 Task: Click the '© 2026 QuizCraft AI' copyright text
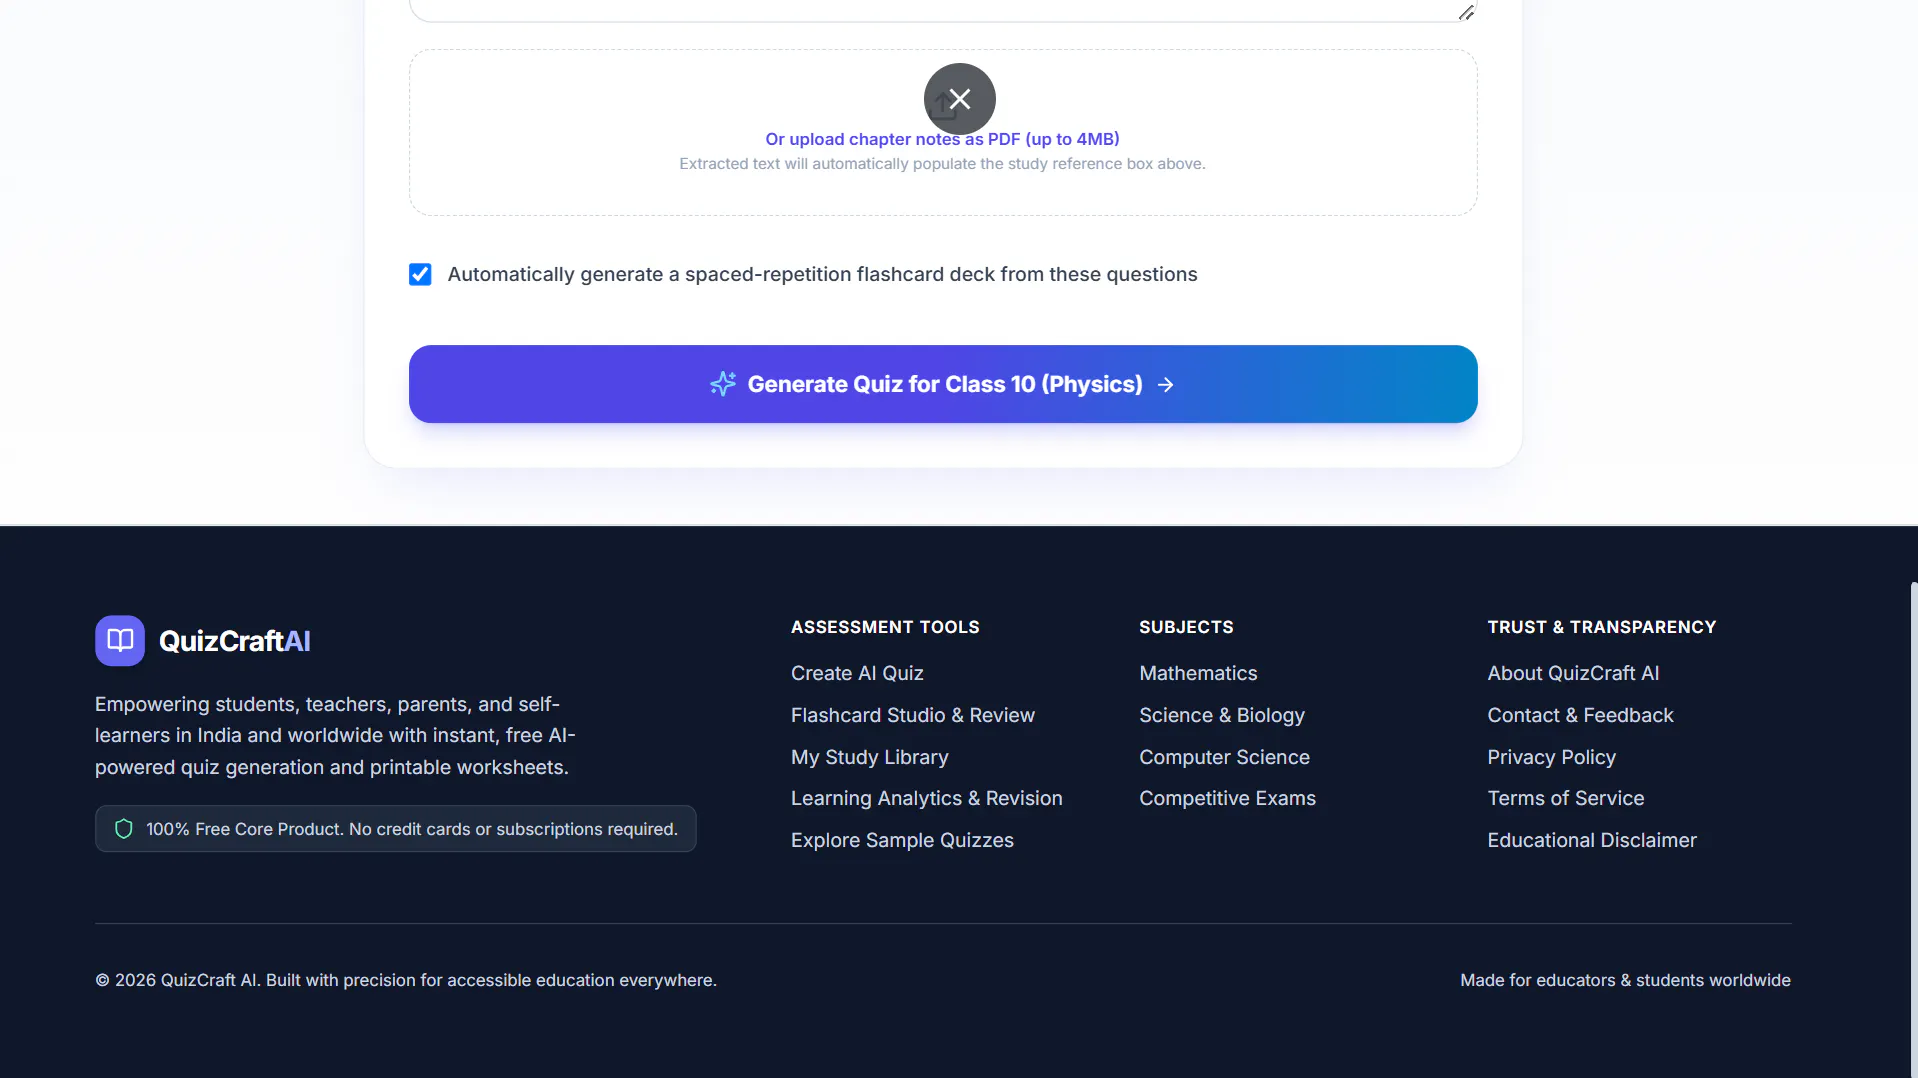click(x=406, y=980)
